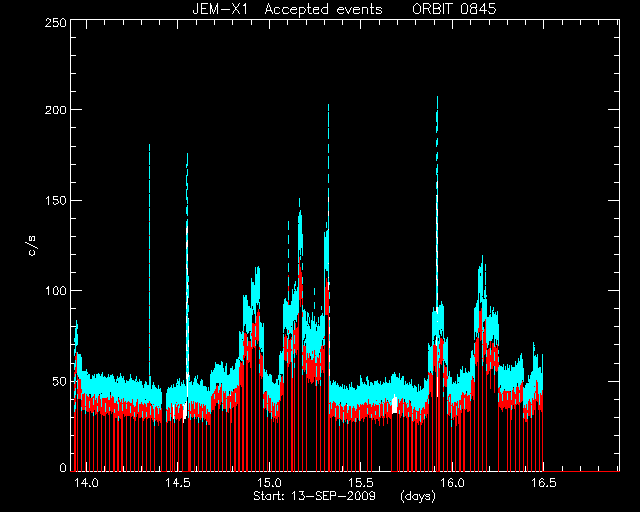Click the 16.5 x-axis tick label
Screen dimensions: 640x512
[x=544, y=483]
